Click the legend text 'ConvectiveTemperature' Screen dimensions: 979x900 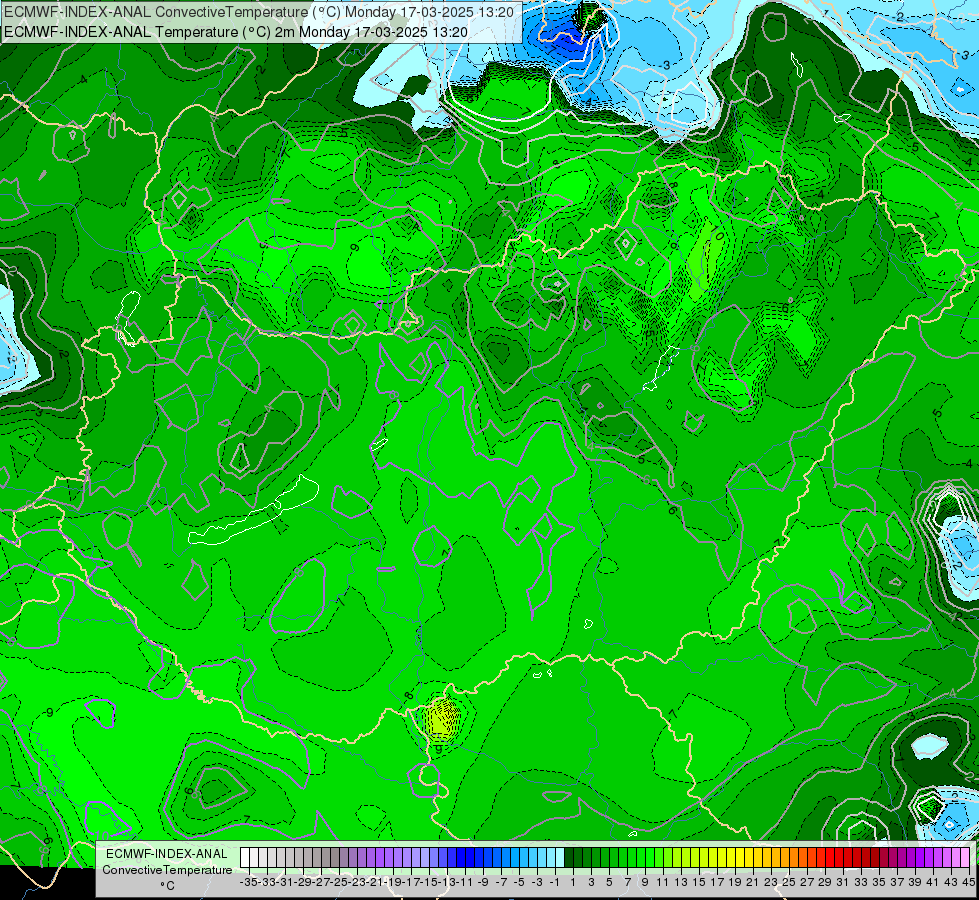coord(167,869)
